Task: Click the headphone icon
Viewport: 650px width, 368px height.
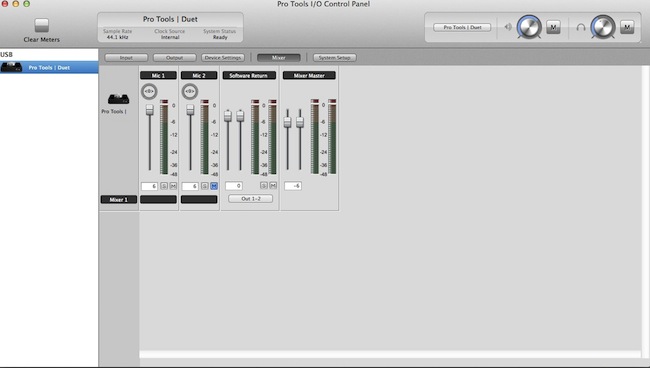Action: click(x=581, y=27)
